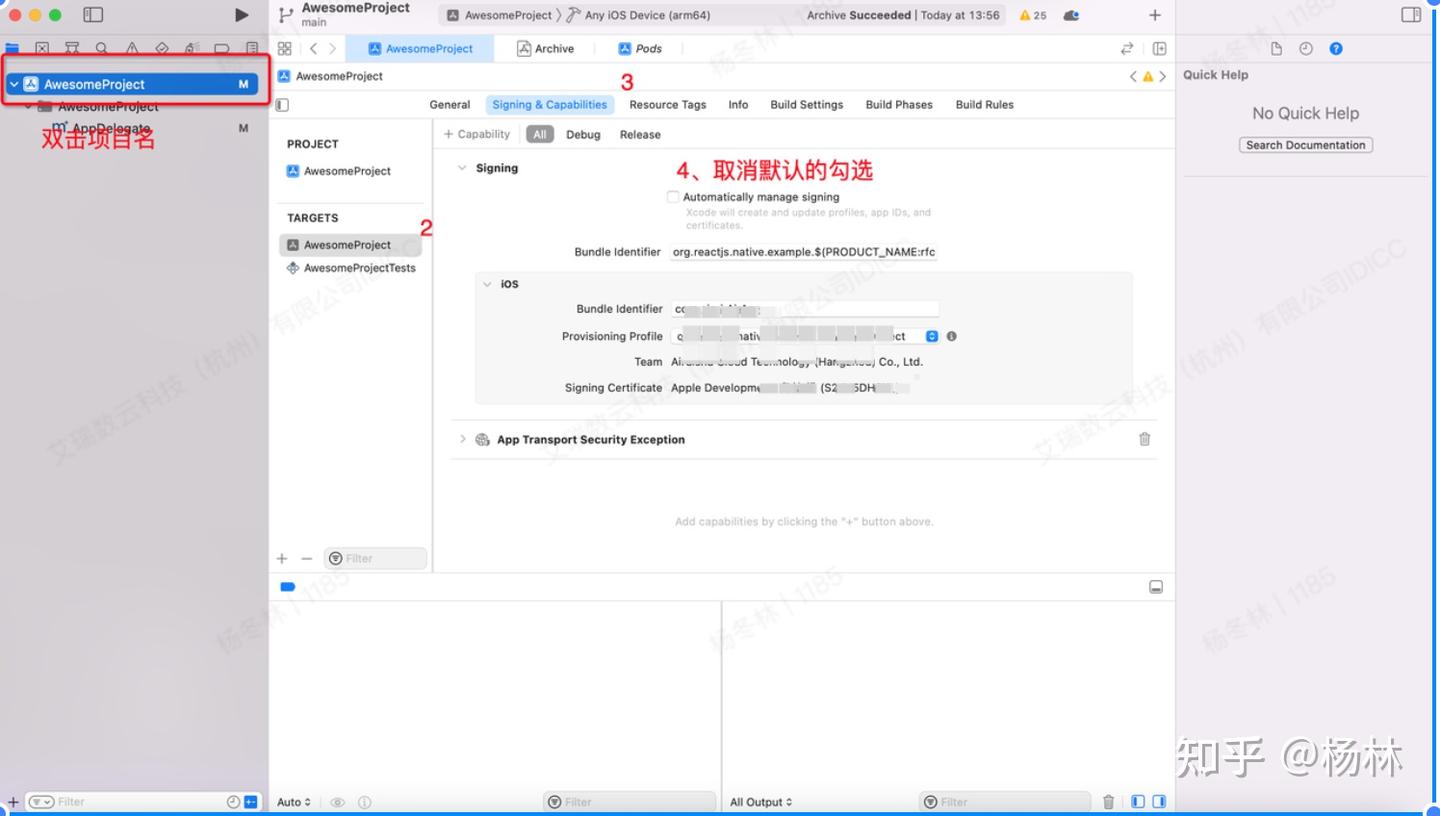This screenshot has height=816, width=1440.
Task: Add a new target with the plus button
Action: coord(282,558)
